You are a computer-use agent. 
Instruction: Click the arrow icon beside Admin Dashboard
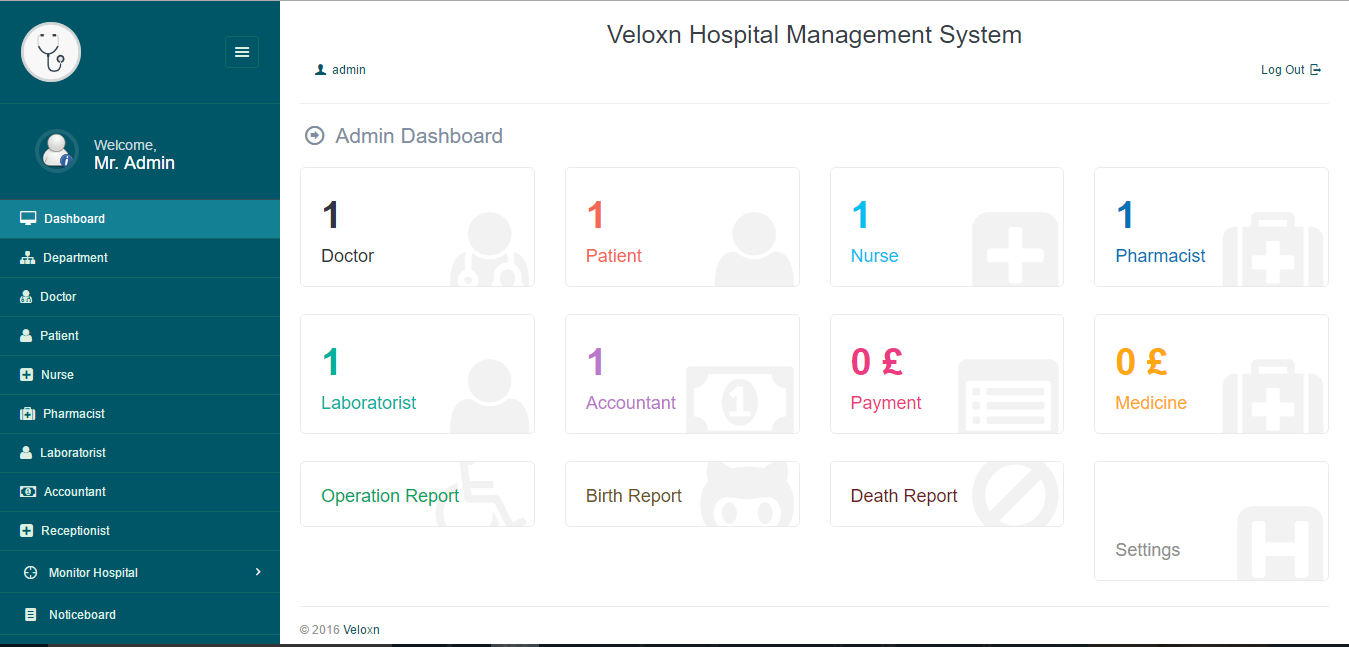pyautogui.click(x=315, y=136)
